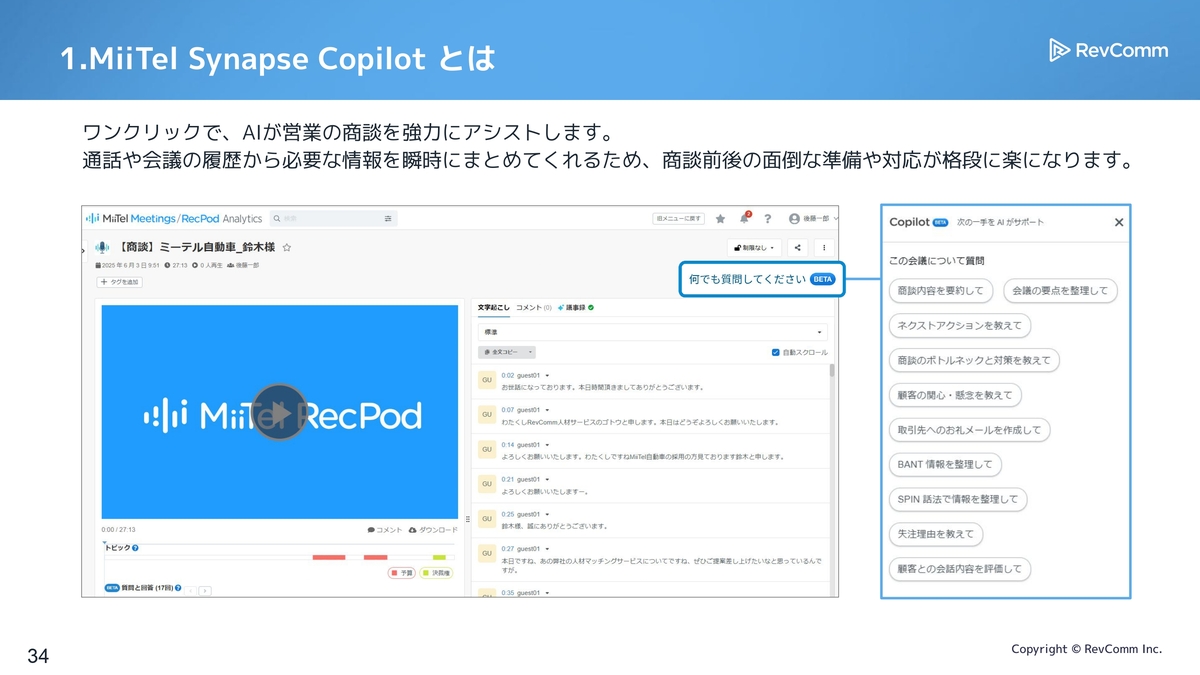The width and height of the screenshot is (1200, 675).
Task: Click the GU avatar at 0:02
Action: (x=487, y=381)
